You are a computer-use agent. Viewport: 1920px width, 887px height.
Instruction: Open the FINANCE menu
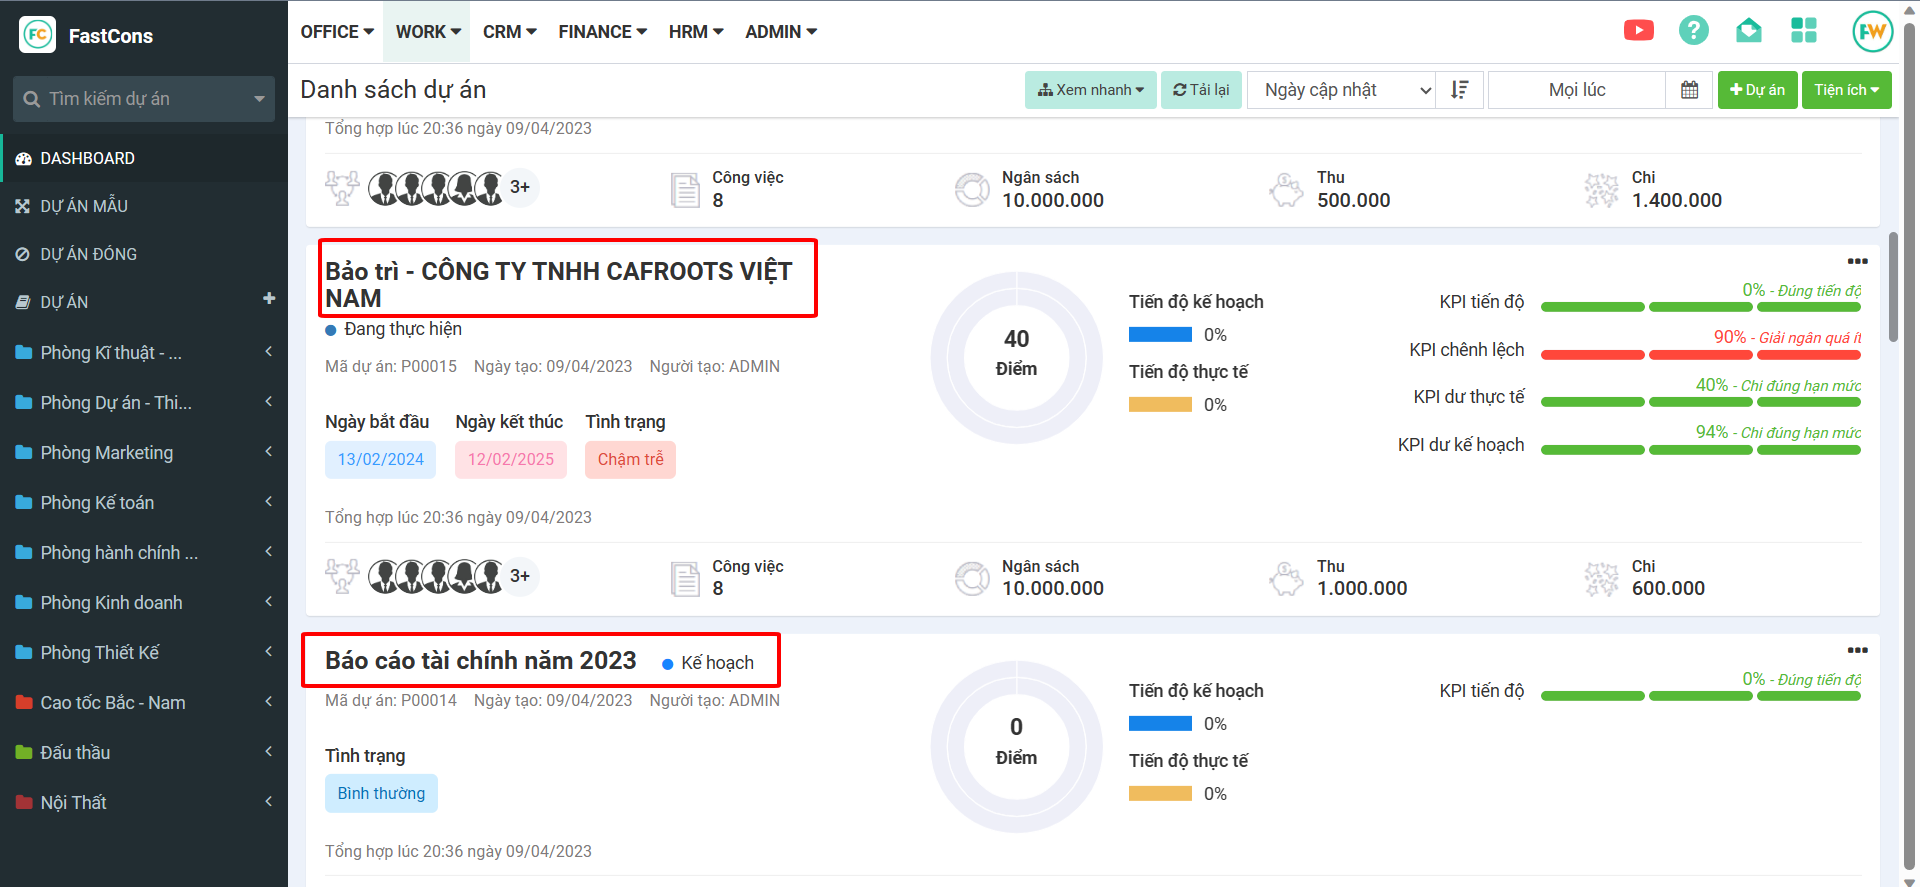coord(602,32)
